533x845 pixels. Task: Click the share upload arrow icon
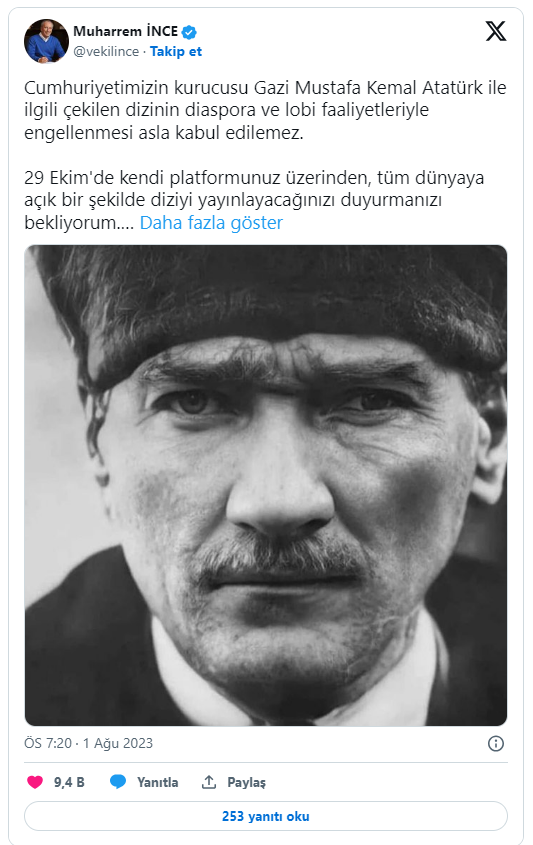coord(209,781)
